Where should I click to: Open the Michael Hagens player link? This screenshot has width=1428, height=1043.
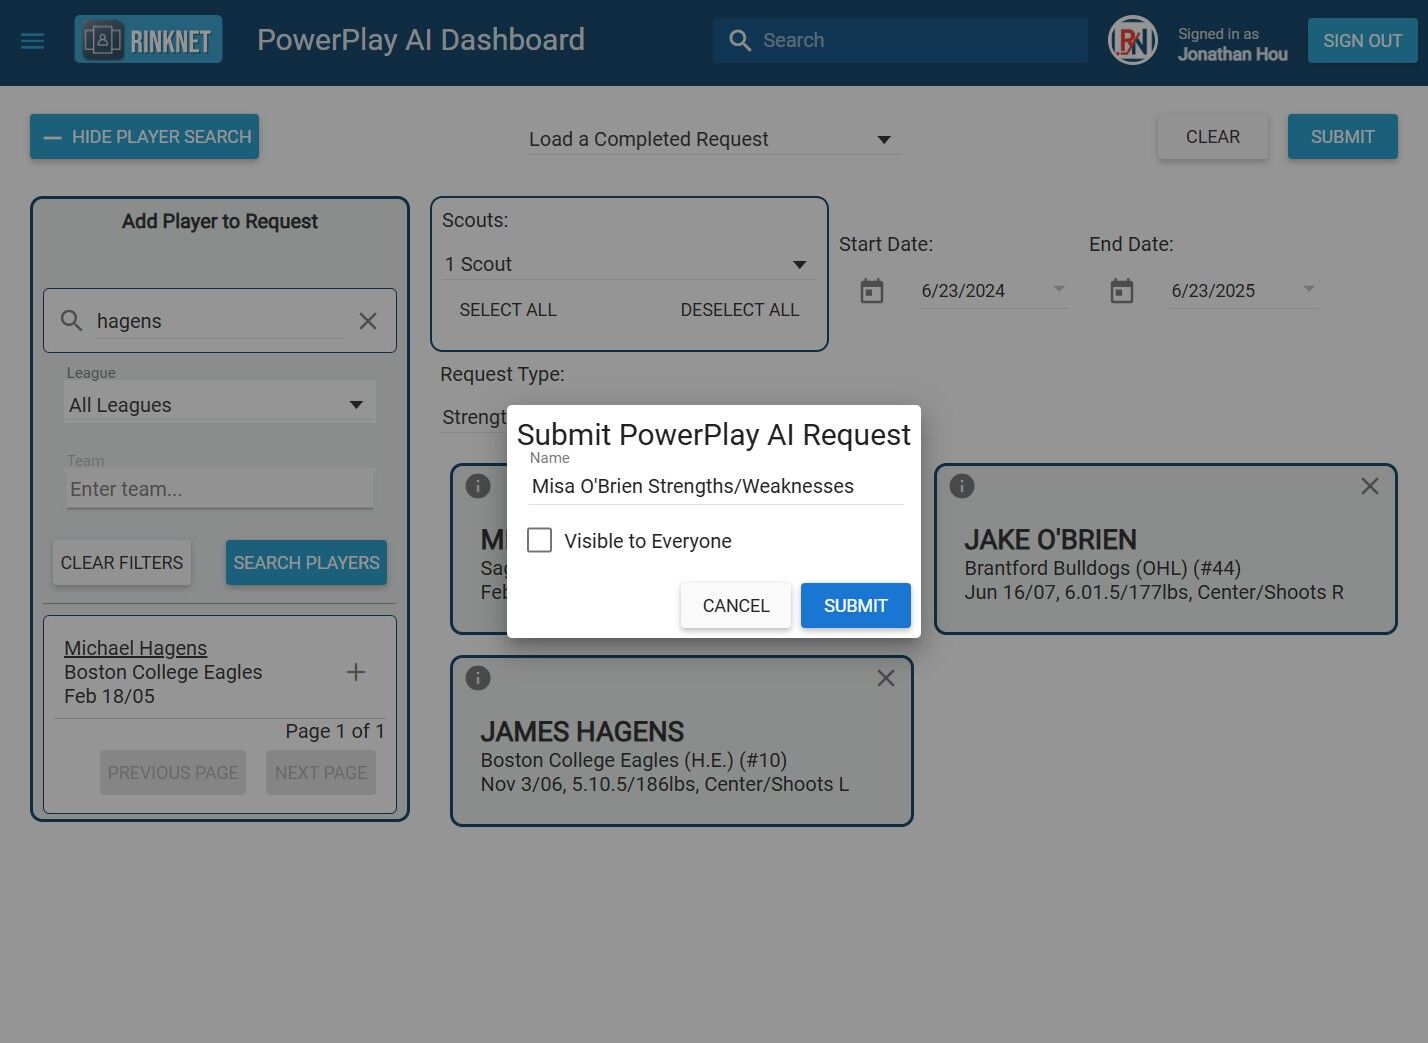pyautogui.click(x=136, y=648)
